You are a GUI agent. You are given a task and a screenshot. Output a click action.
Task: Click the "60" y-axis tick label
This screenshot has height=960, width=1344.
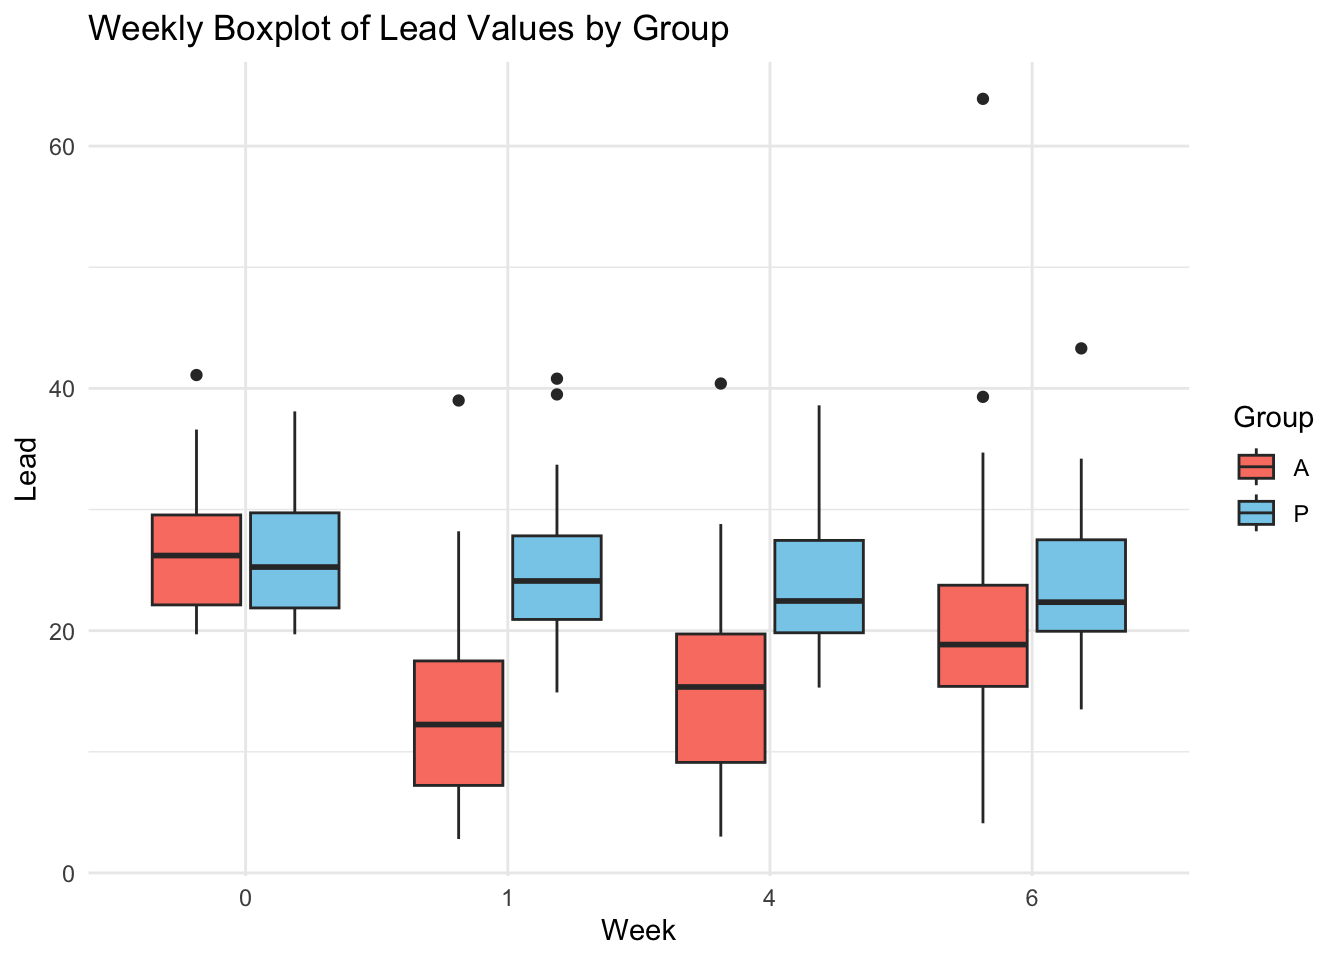click(x=62, y=147)
